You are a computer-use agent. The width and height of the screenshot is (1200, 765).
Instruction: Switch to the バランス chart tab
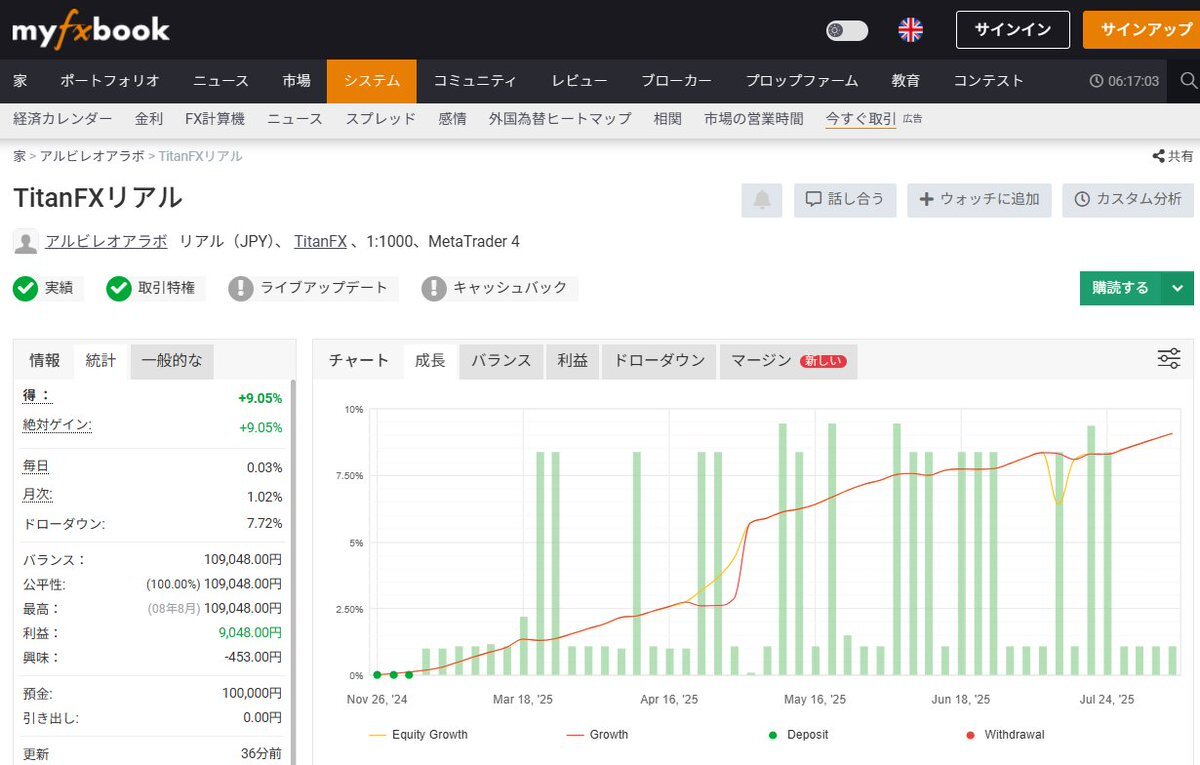point(501,361)
